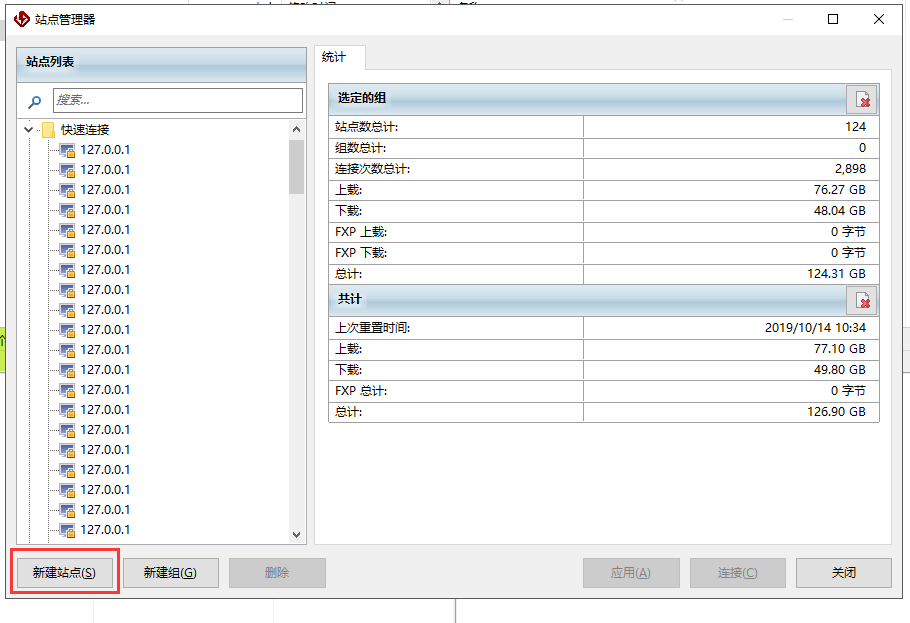Viewport: 910px width, 623px height.
Task: Focus the 搜索 input field
Action: point(178,100)
